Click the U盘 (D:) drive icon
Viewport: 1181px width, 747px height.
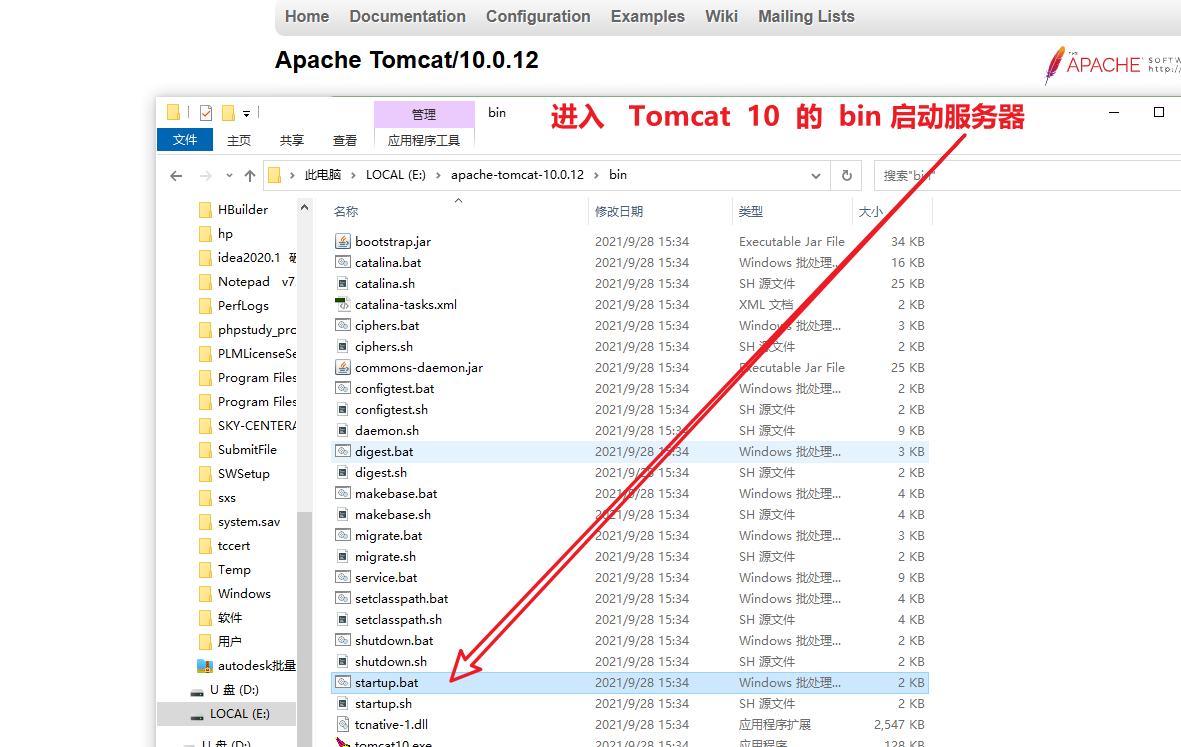point(197,691)
